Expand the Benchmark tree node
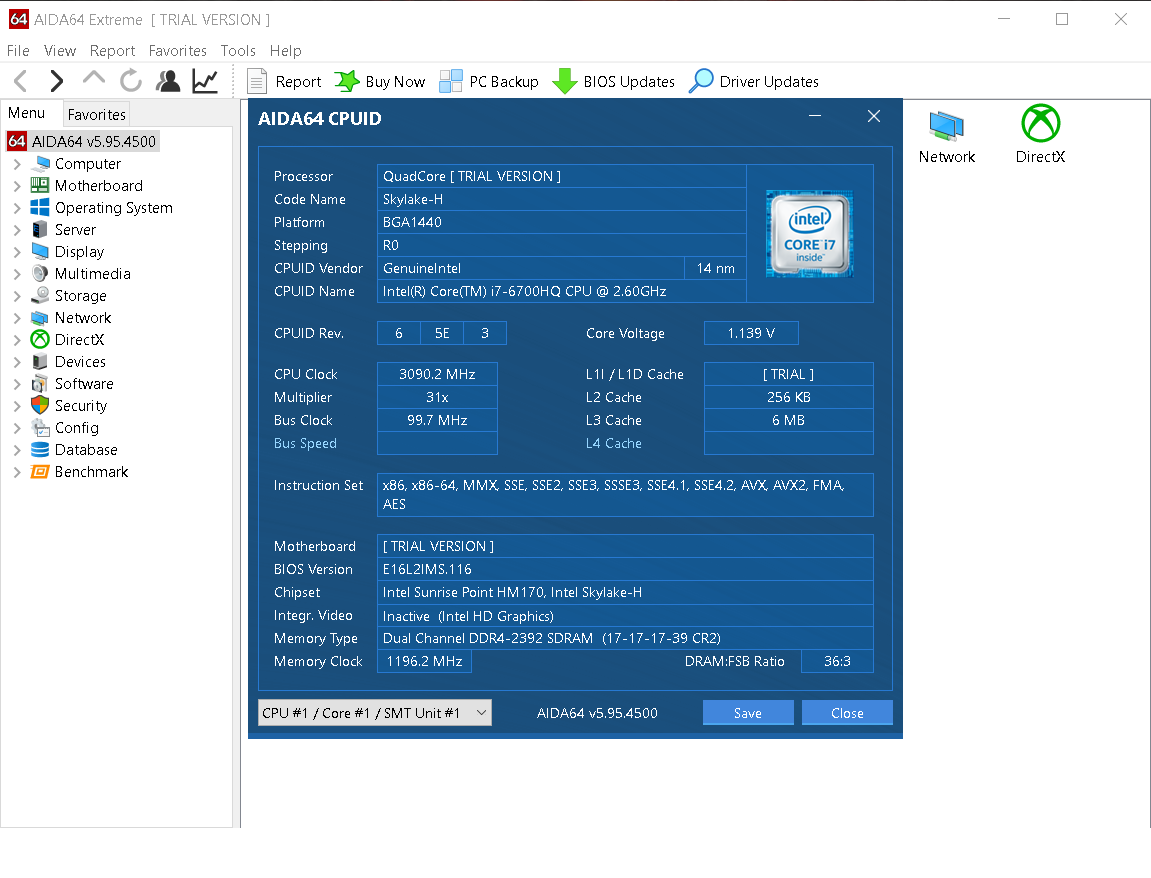Image resolution: width=1151 pixels, height=878 pixels. click(x=17, y=472)
